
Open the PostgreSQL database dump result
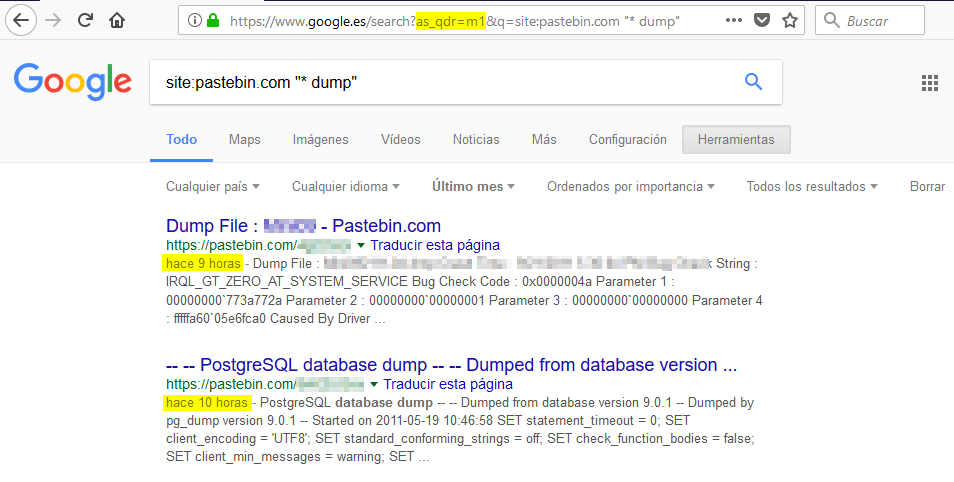click(451, 364)
